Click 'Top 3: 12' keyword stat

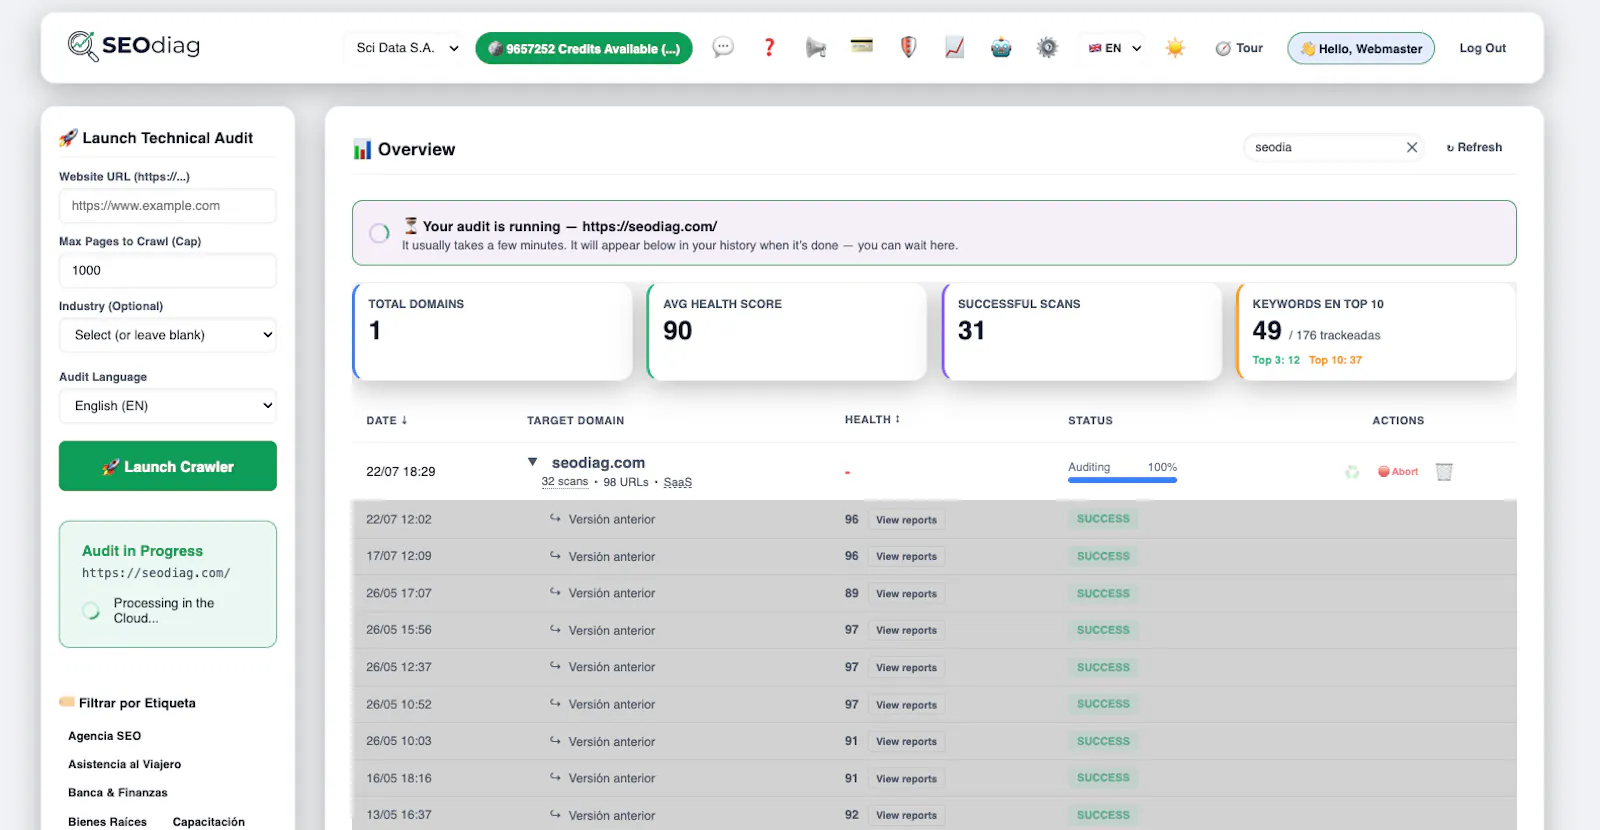point(1276,360)
